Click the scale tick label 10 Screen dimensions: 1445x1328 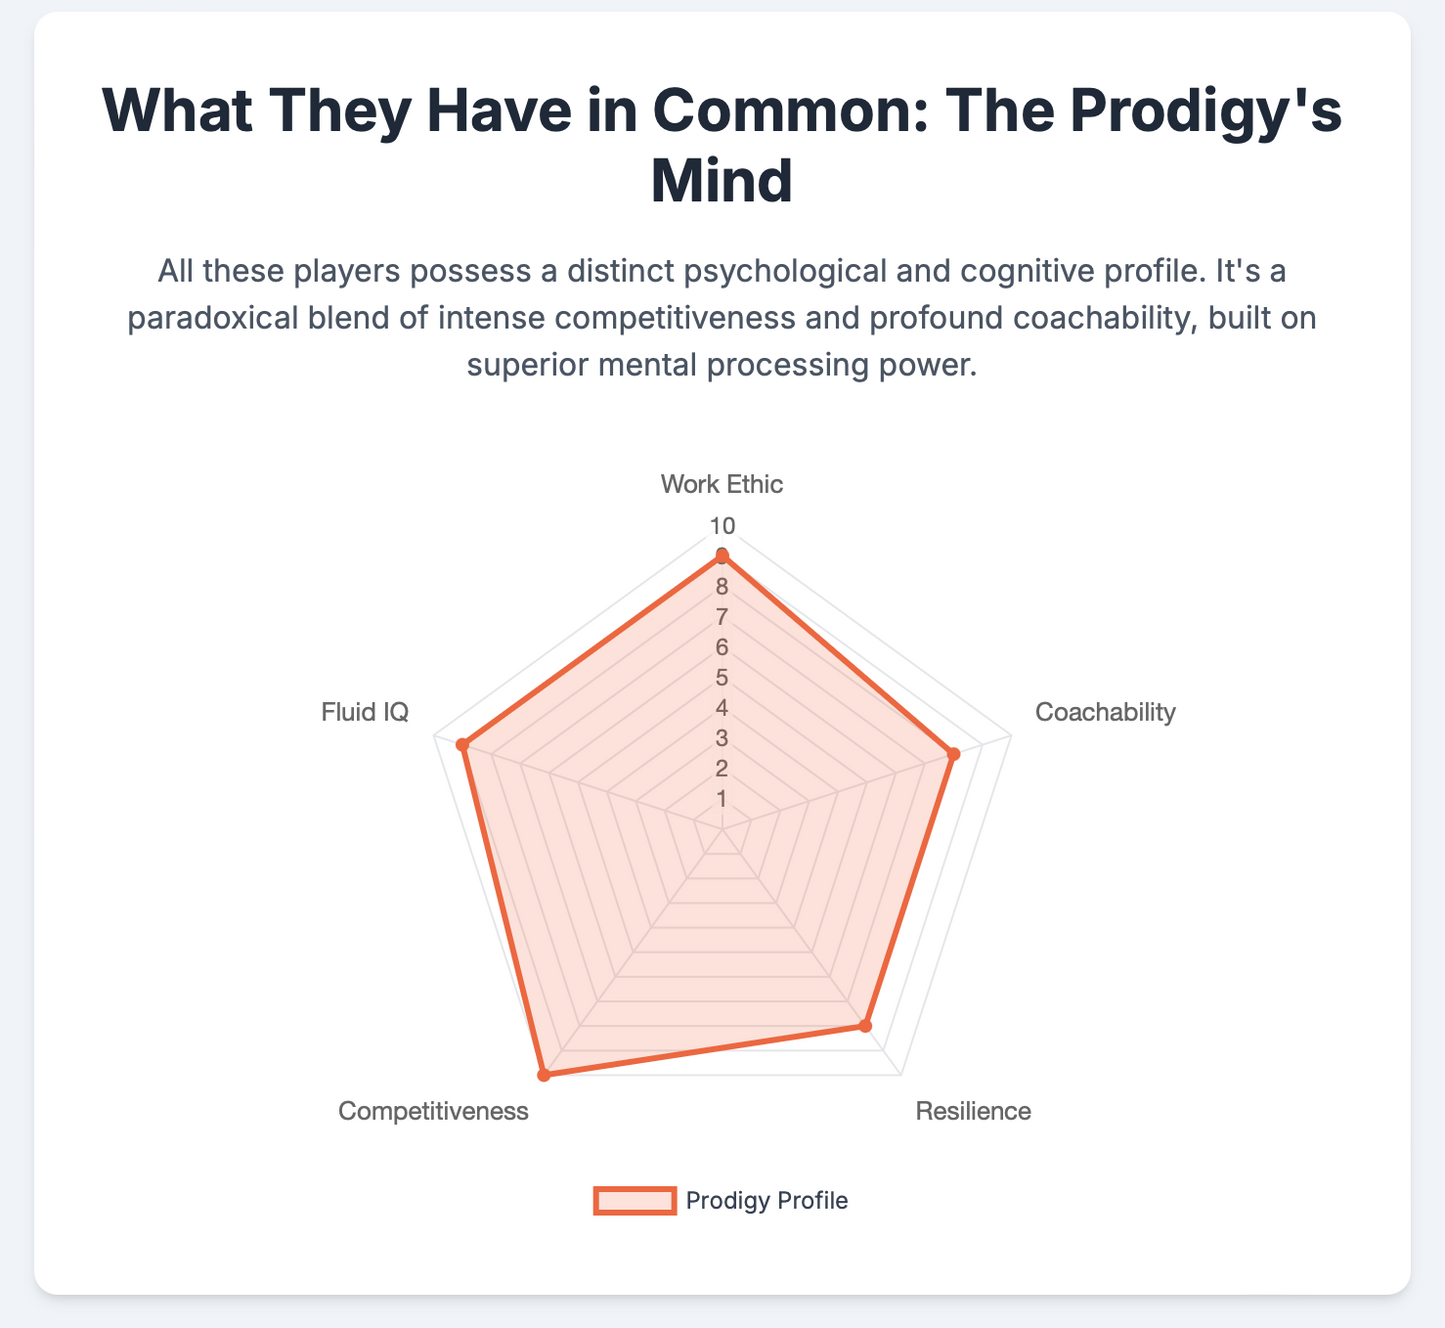[x=722, y=526]
